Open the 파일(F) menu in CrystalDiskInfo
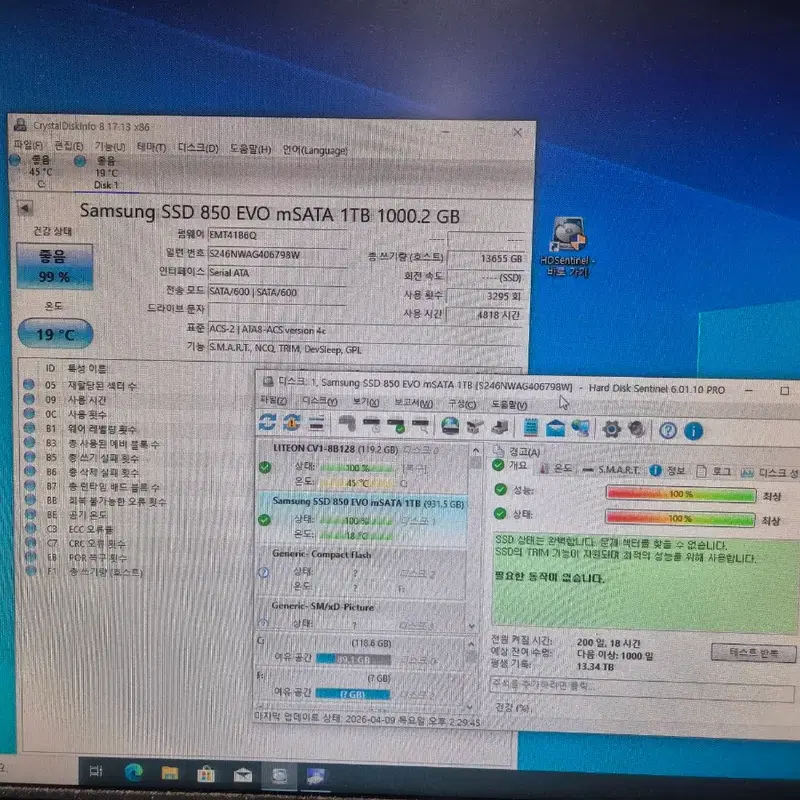 pyautogui.click(x=28, y=145)
